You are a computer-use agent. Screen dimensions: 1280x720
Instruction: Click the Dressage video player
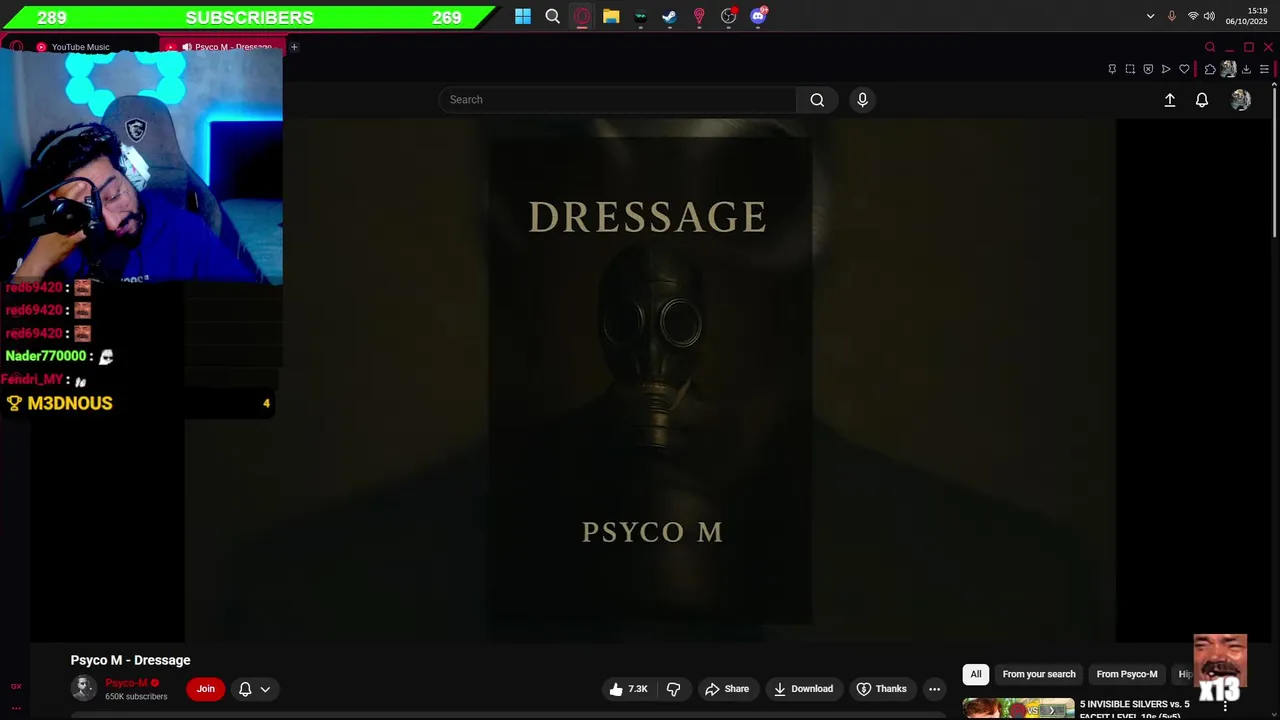tap(650, 380)
